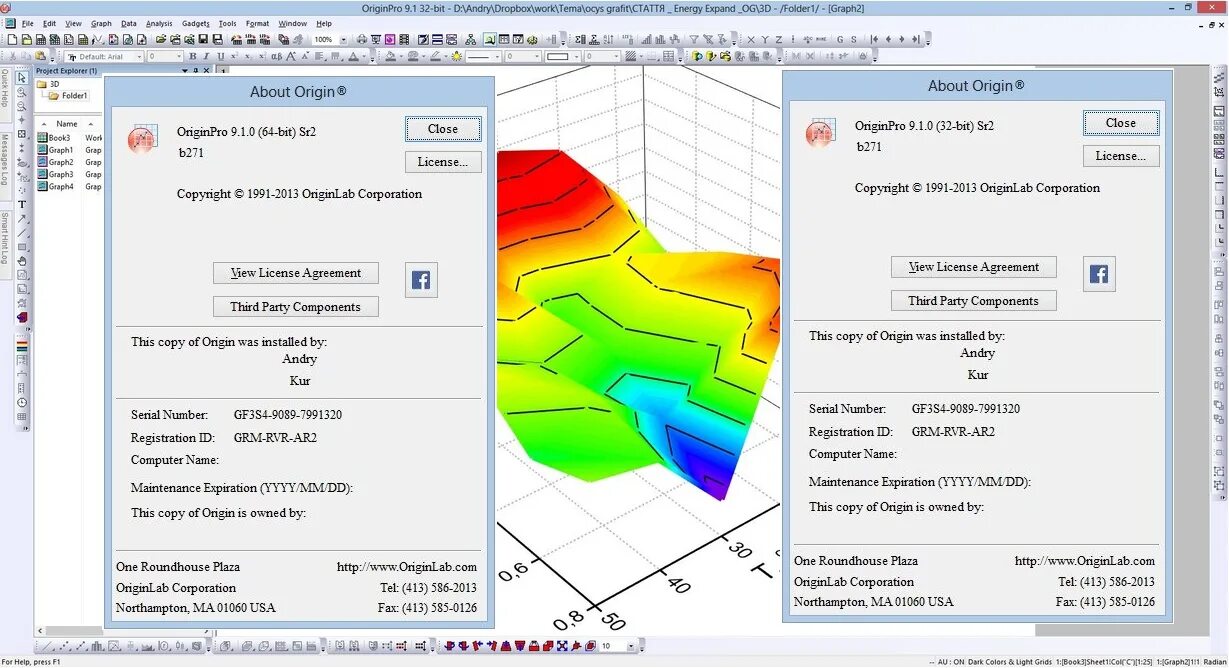Open Third Party Components in 32-bit dialog

pyautogui.click(x=974, y=301)
